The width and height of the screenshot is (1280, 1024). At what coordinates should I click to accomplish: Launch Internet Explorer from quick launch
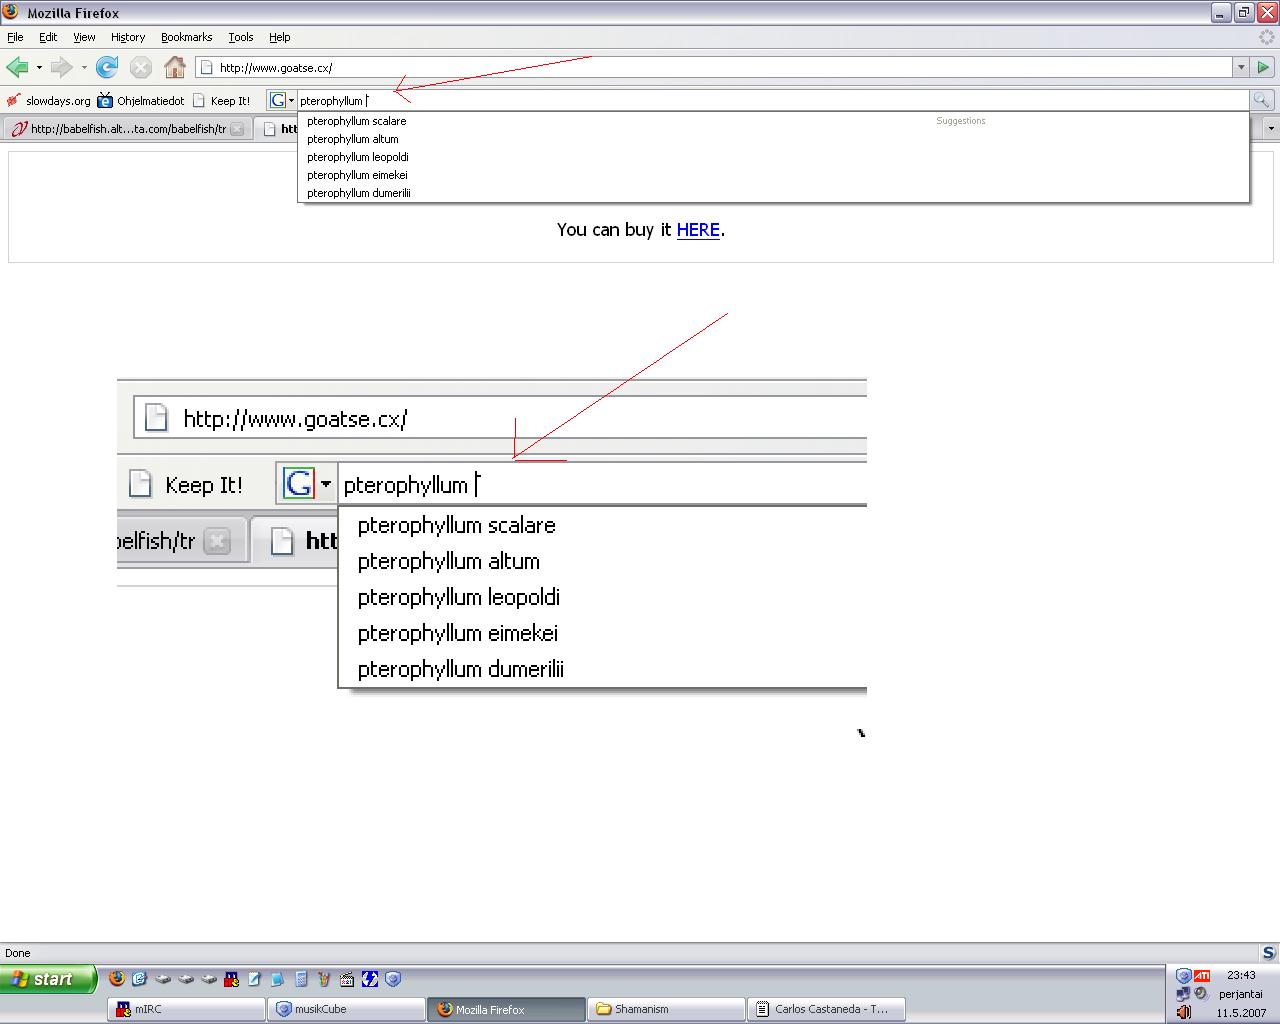(139, 979)
